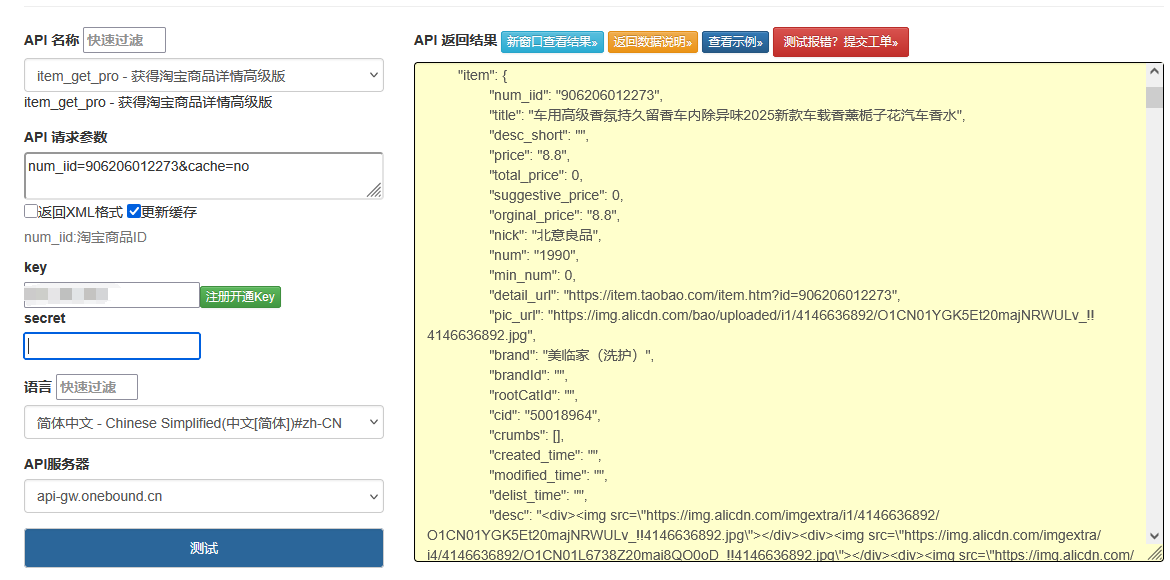Click the key input field
Viewport: 1170px width, 580px height.
click(x=112, y=295)
